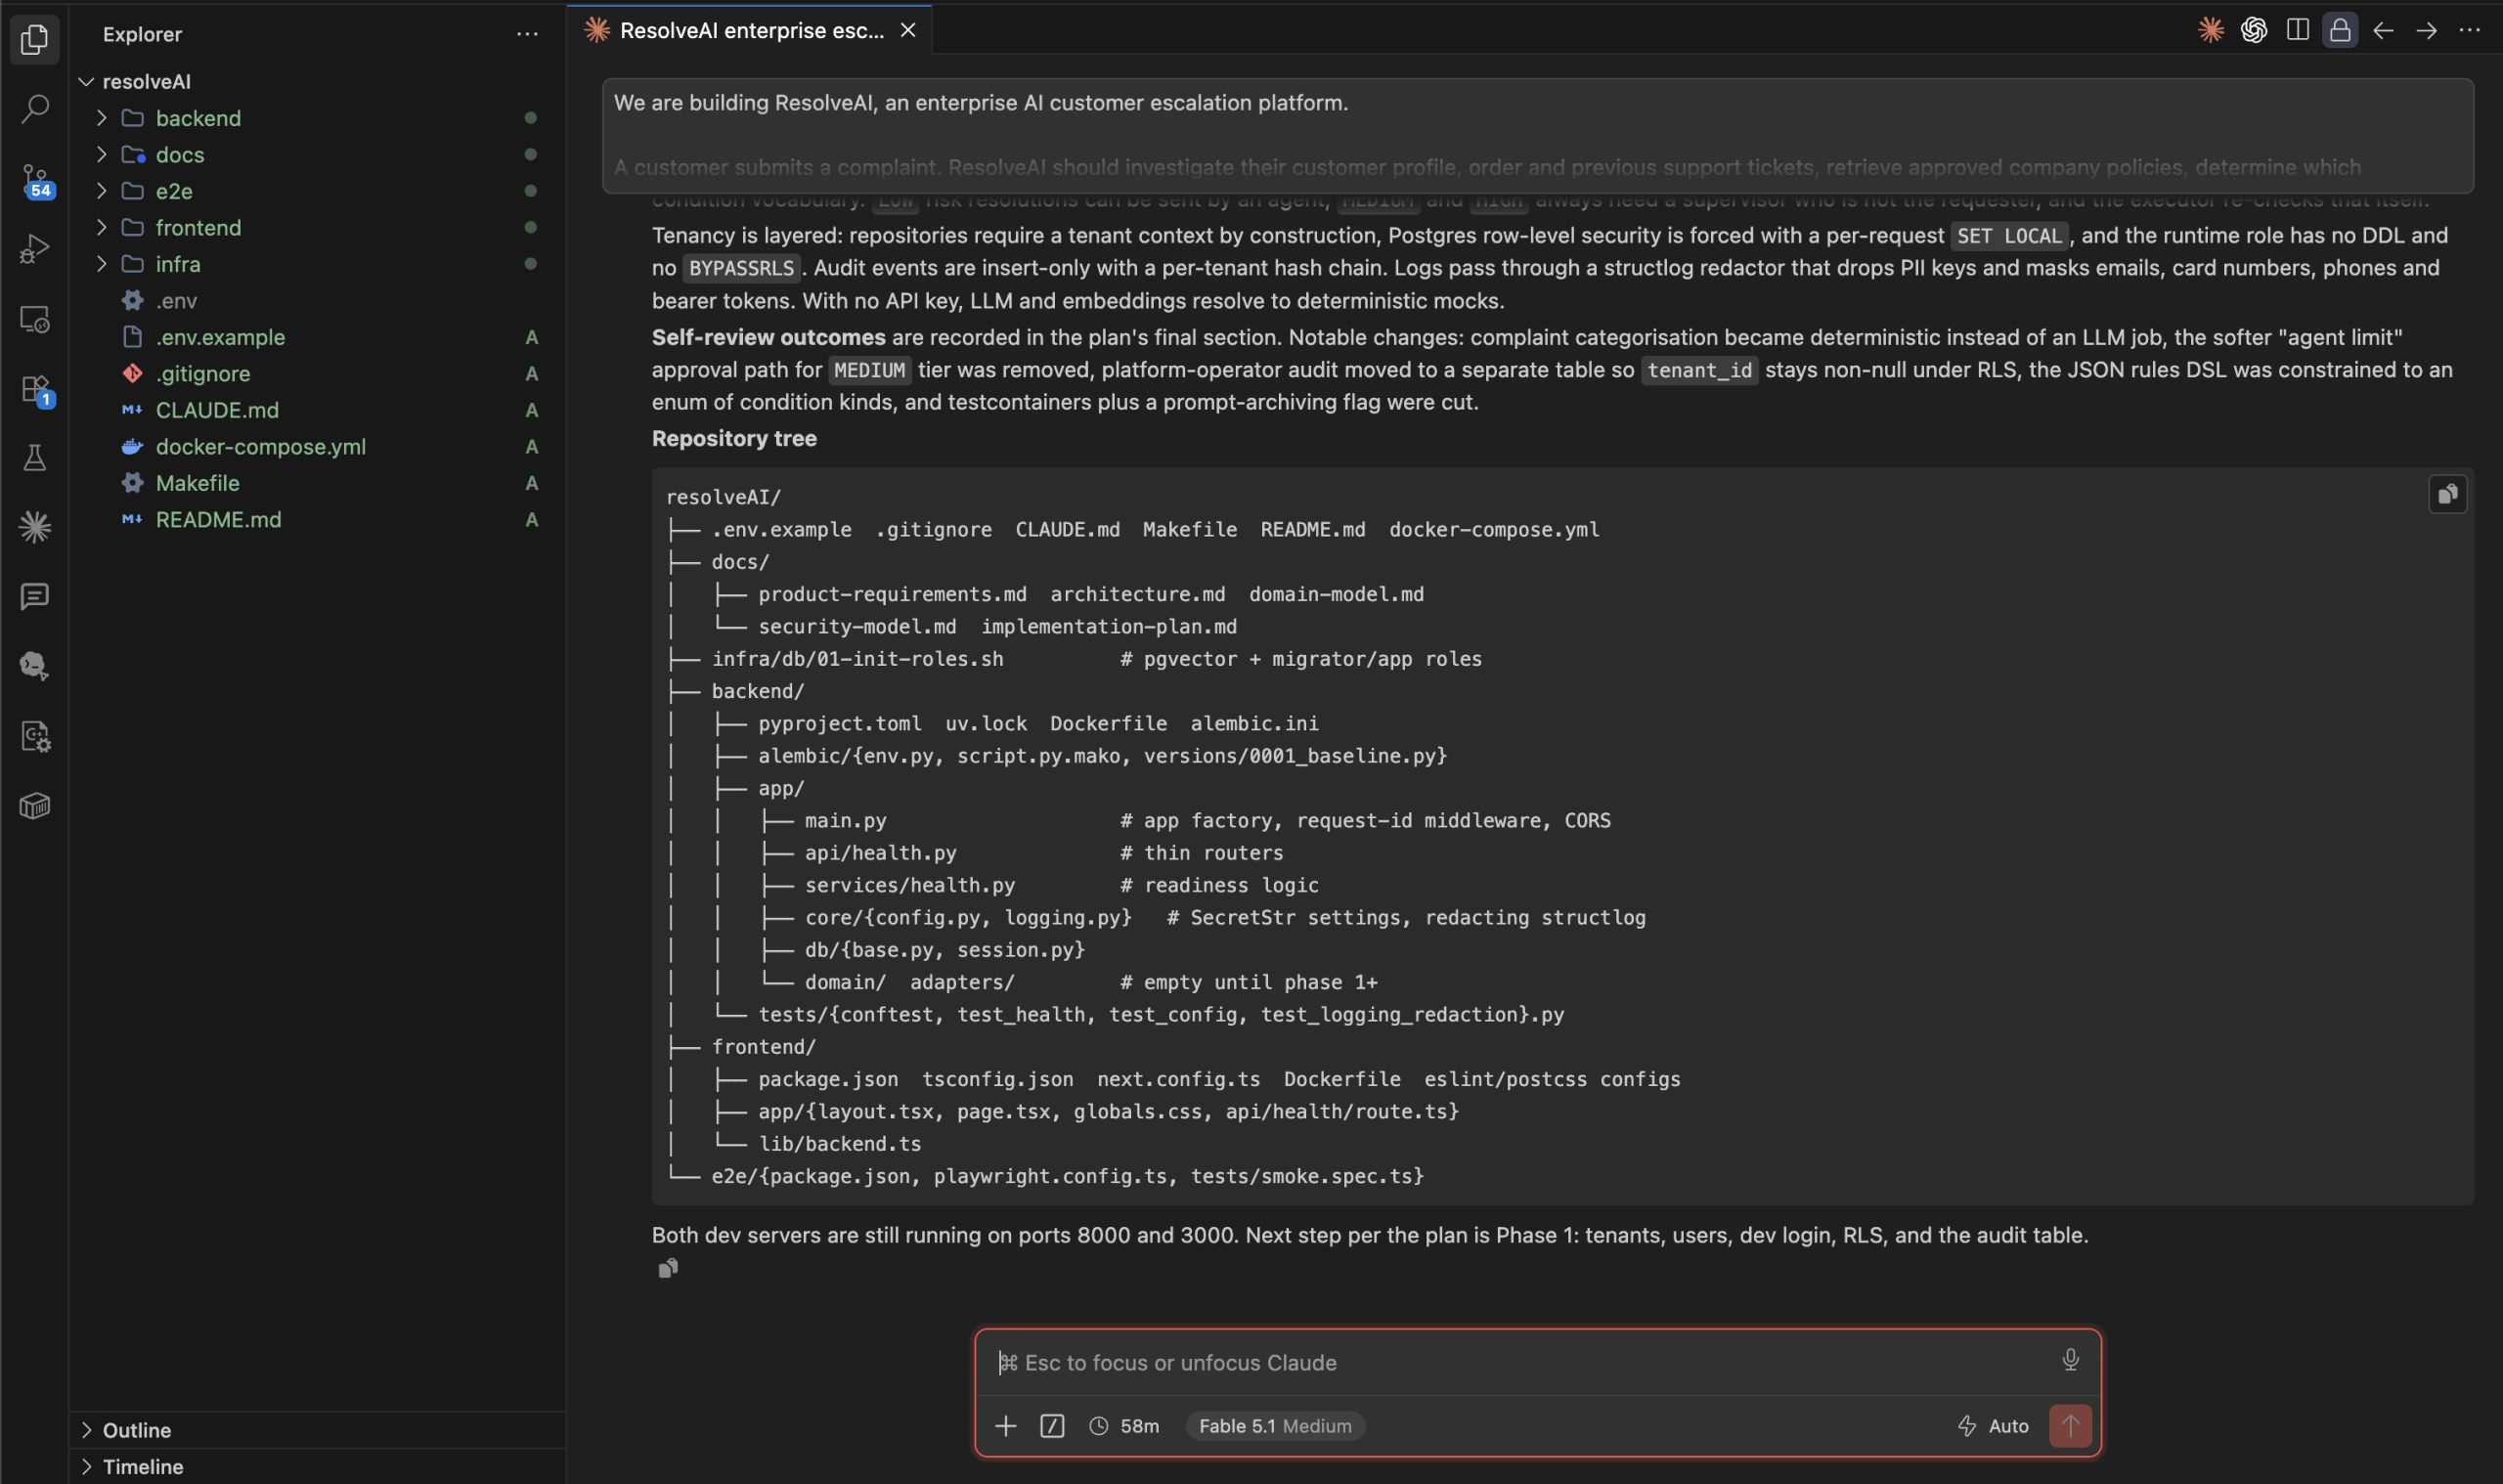Screen dimensions: 2503x1484
Task: Open the Search view icon
Action: click(x=34, y=108)
